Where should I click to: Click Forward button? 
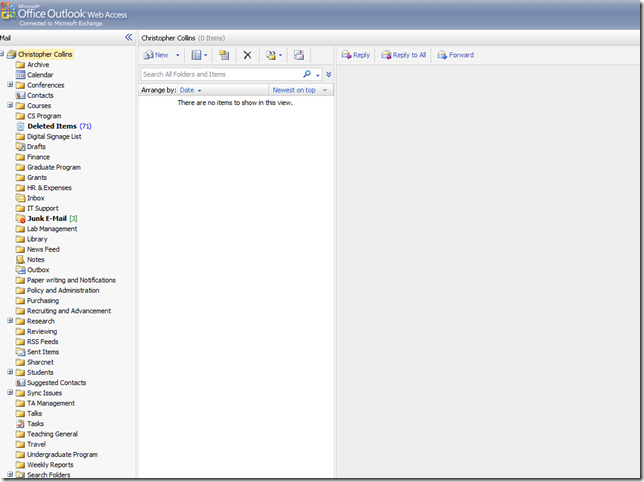(x=455, y=55)
